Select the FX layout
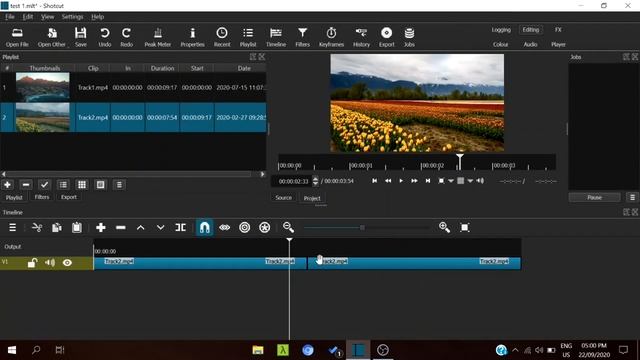 click(x=558, y=30)
